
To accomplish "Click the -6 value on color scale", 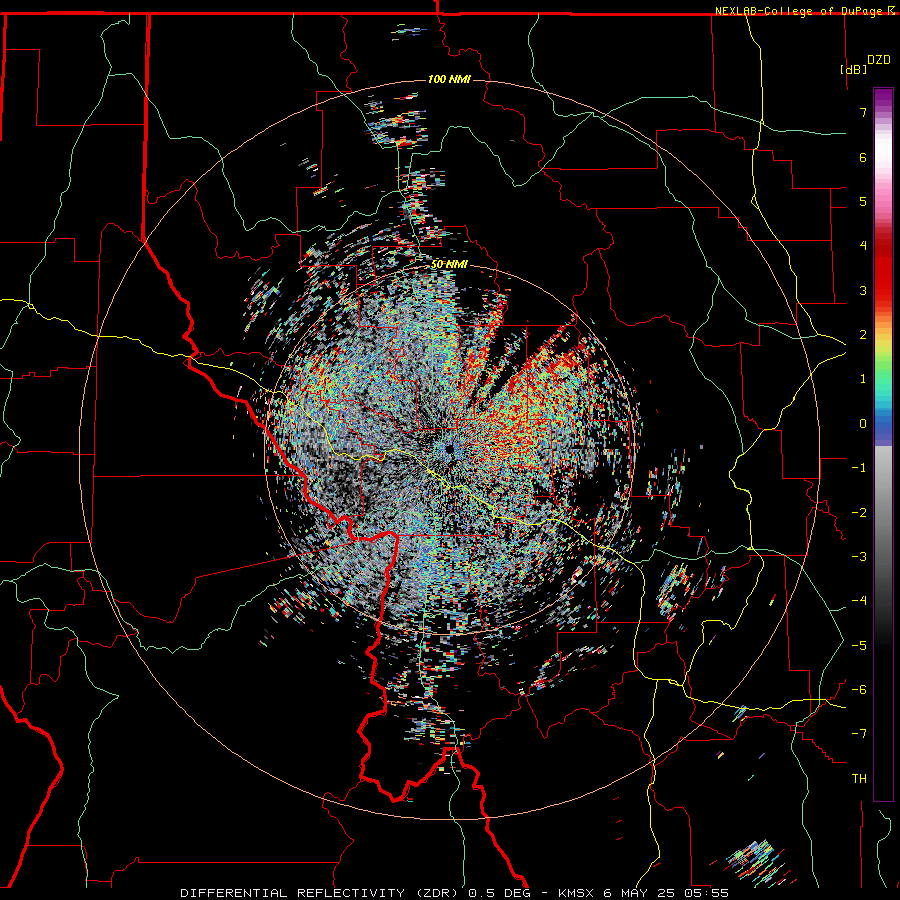I will click(x=859, y=690).
